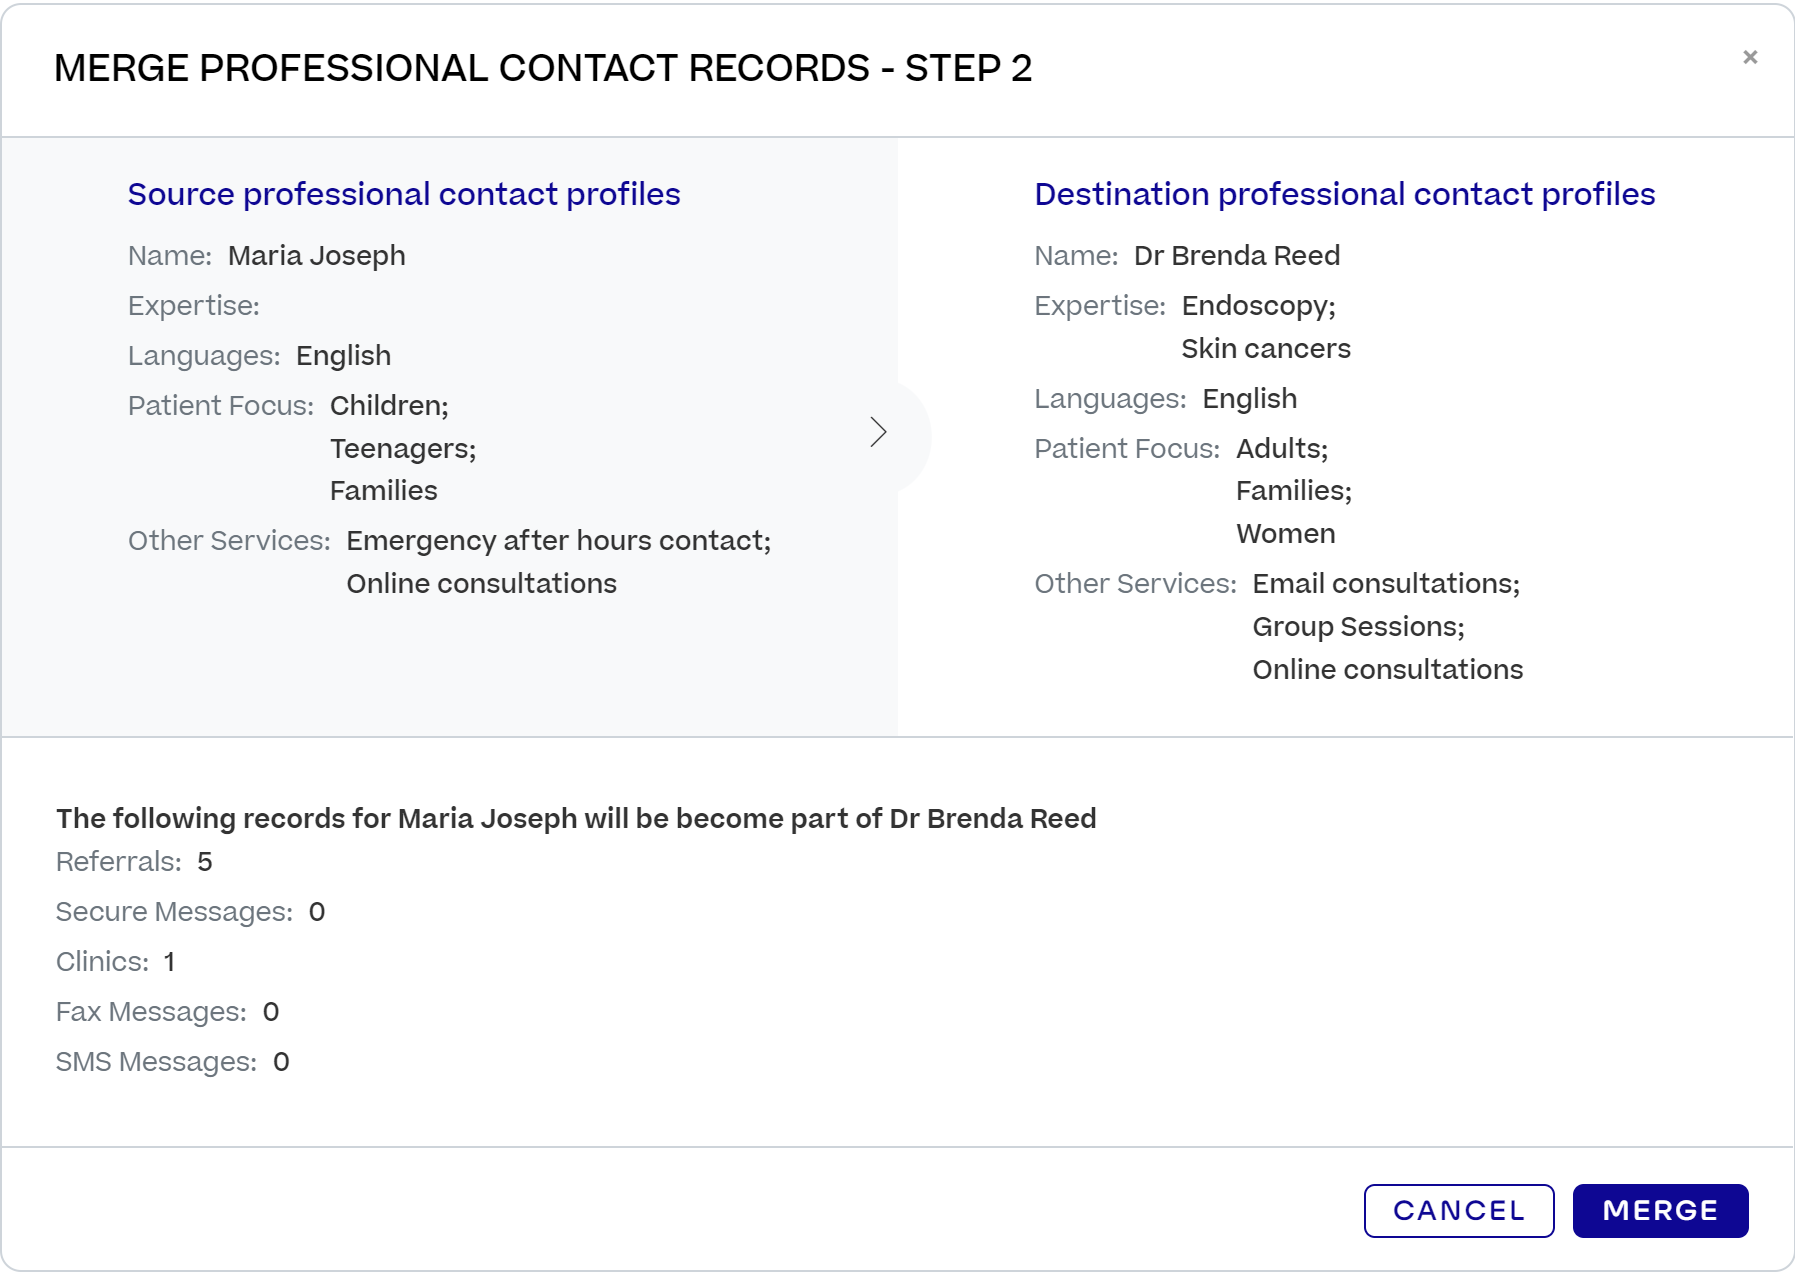Click the Languages value English in source panel
Viewport: 1795px width, 1273px height.
(x=344, y=355)
